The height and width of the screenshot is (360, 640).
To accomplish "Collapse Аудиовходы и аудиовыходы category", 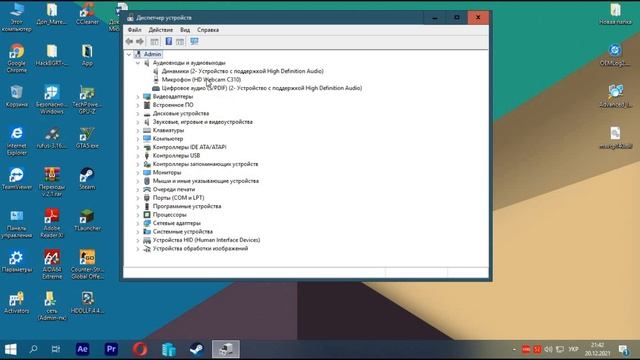I will [x=138, y=63].
